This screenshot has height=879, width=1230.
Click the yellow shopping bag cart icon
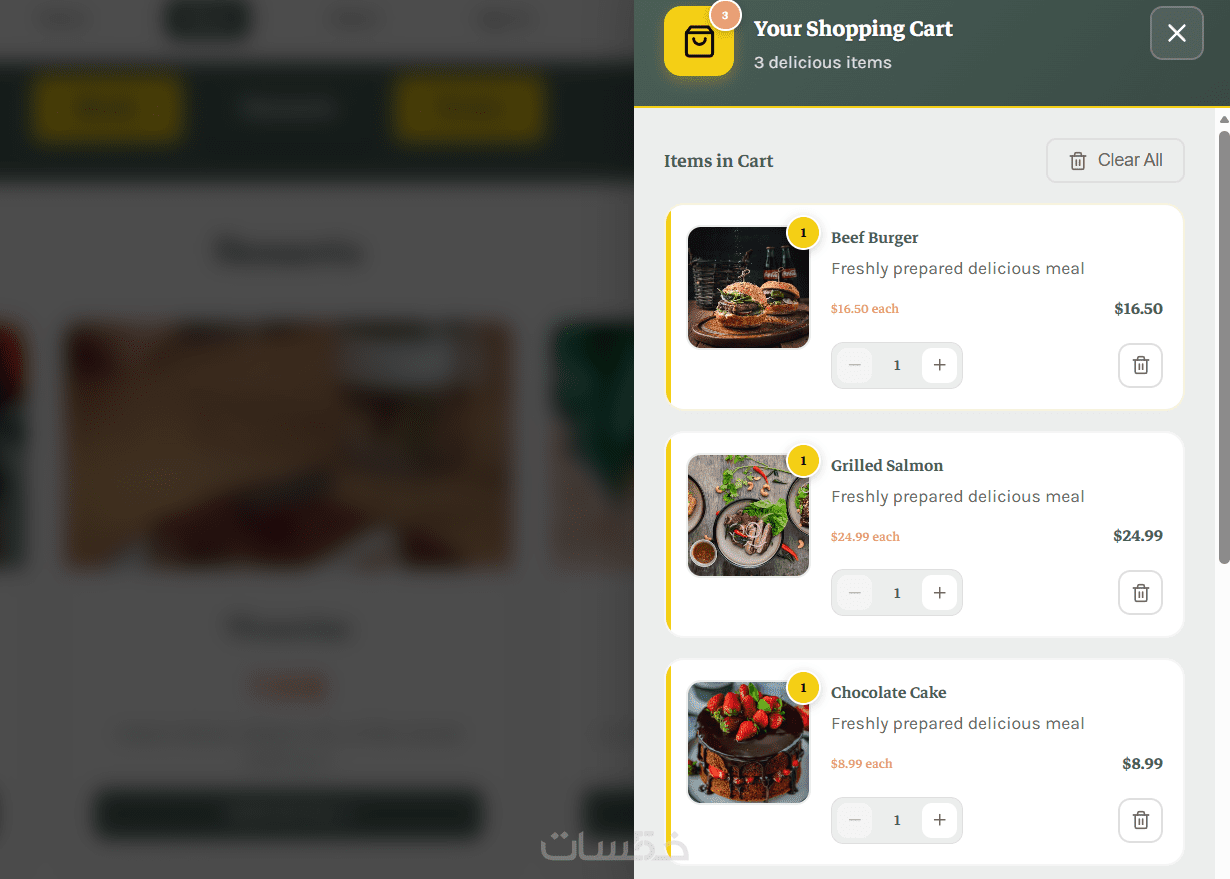pos(699,41)
